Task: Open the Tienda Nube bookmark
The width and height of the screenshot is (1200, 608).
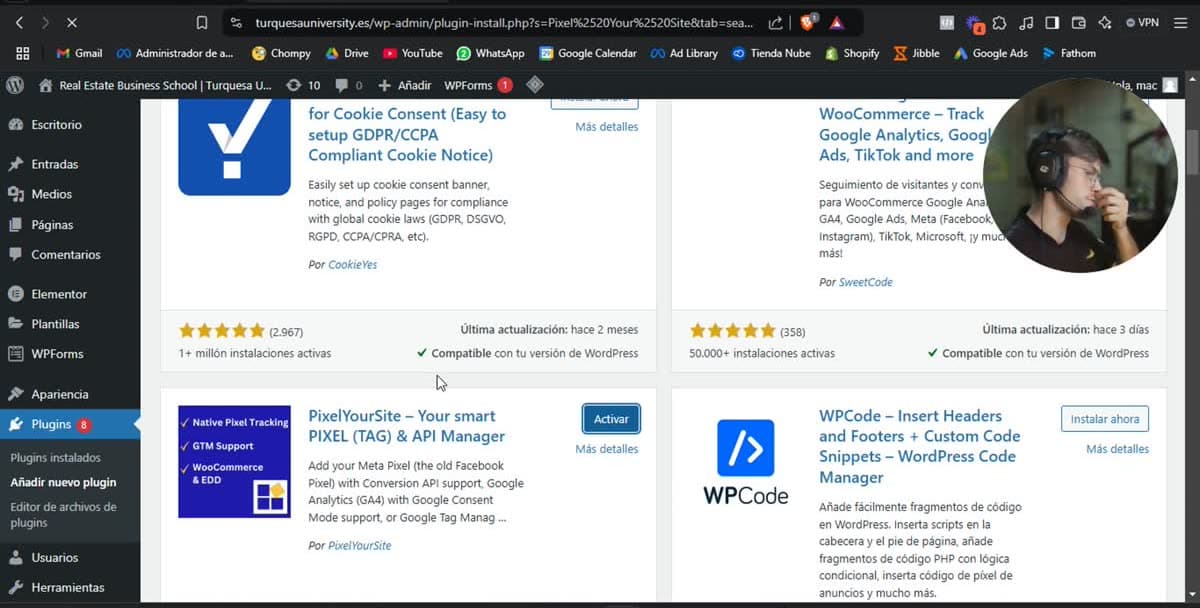Action: [x=771, y=53]
